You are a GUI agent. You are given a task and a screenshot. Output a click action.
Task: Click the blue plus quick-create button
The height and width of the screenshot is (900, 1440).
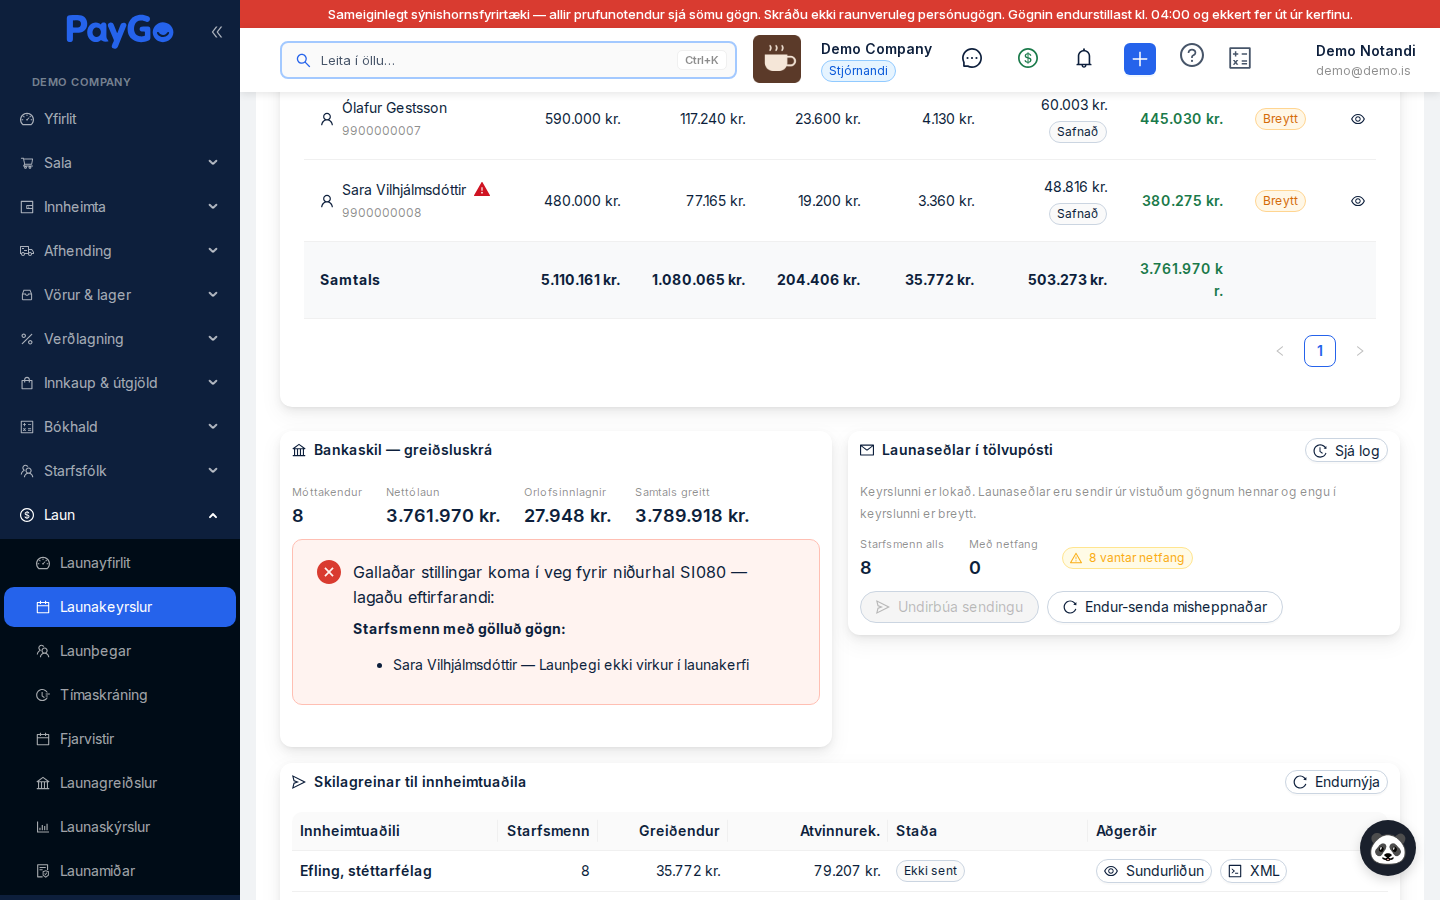tap(1140, 59)
